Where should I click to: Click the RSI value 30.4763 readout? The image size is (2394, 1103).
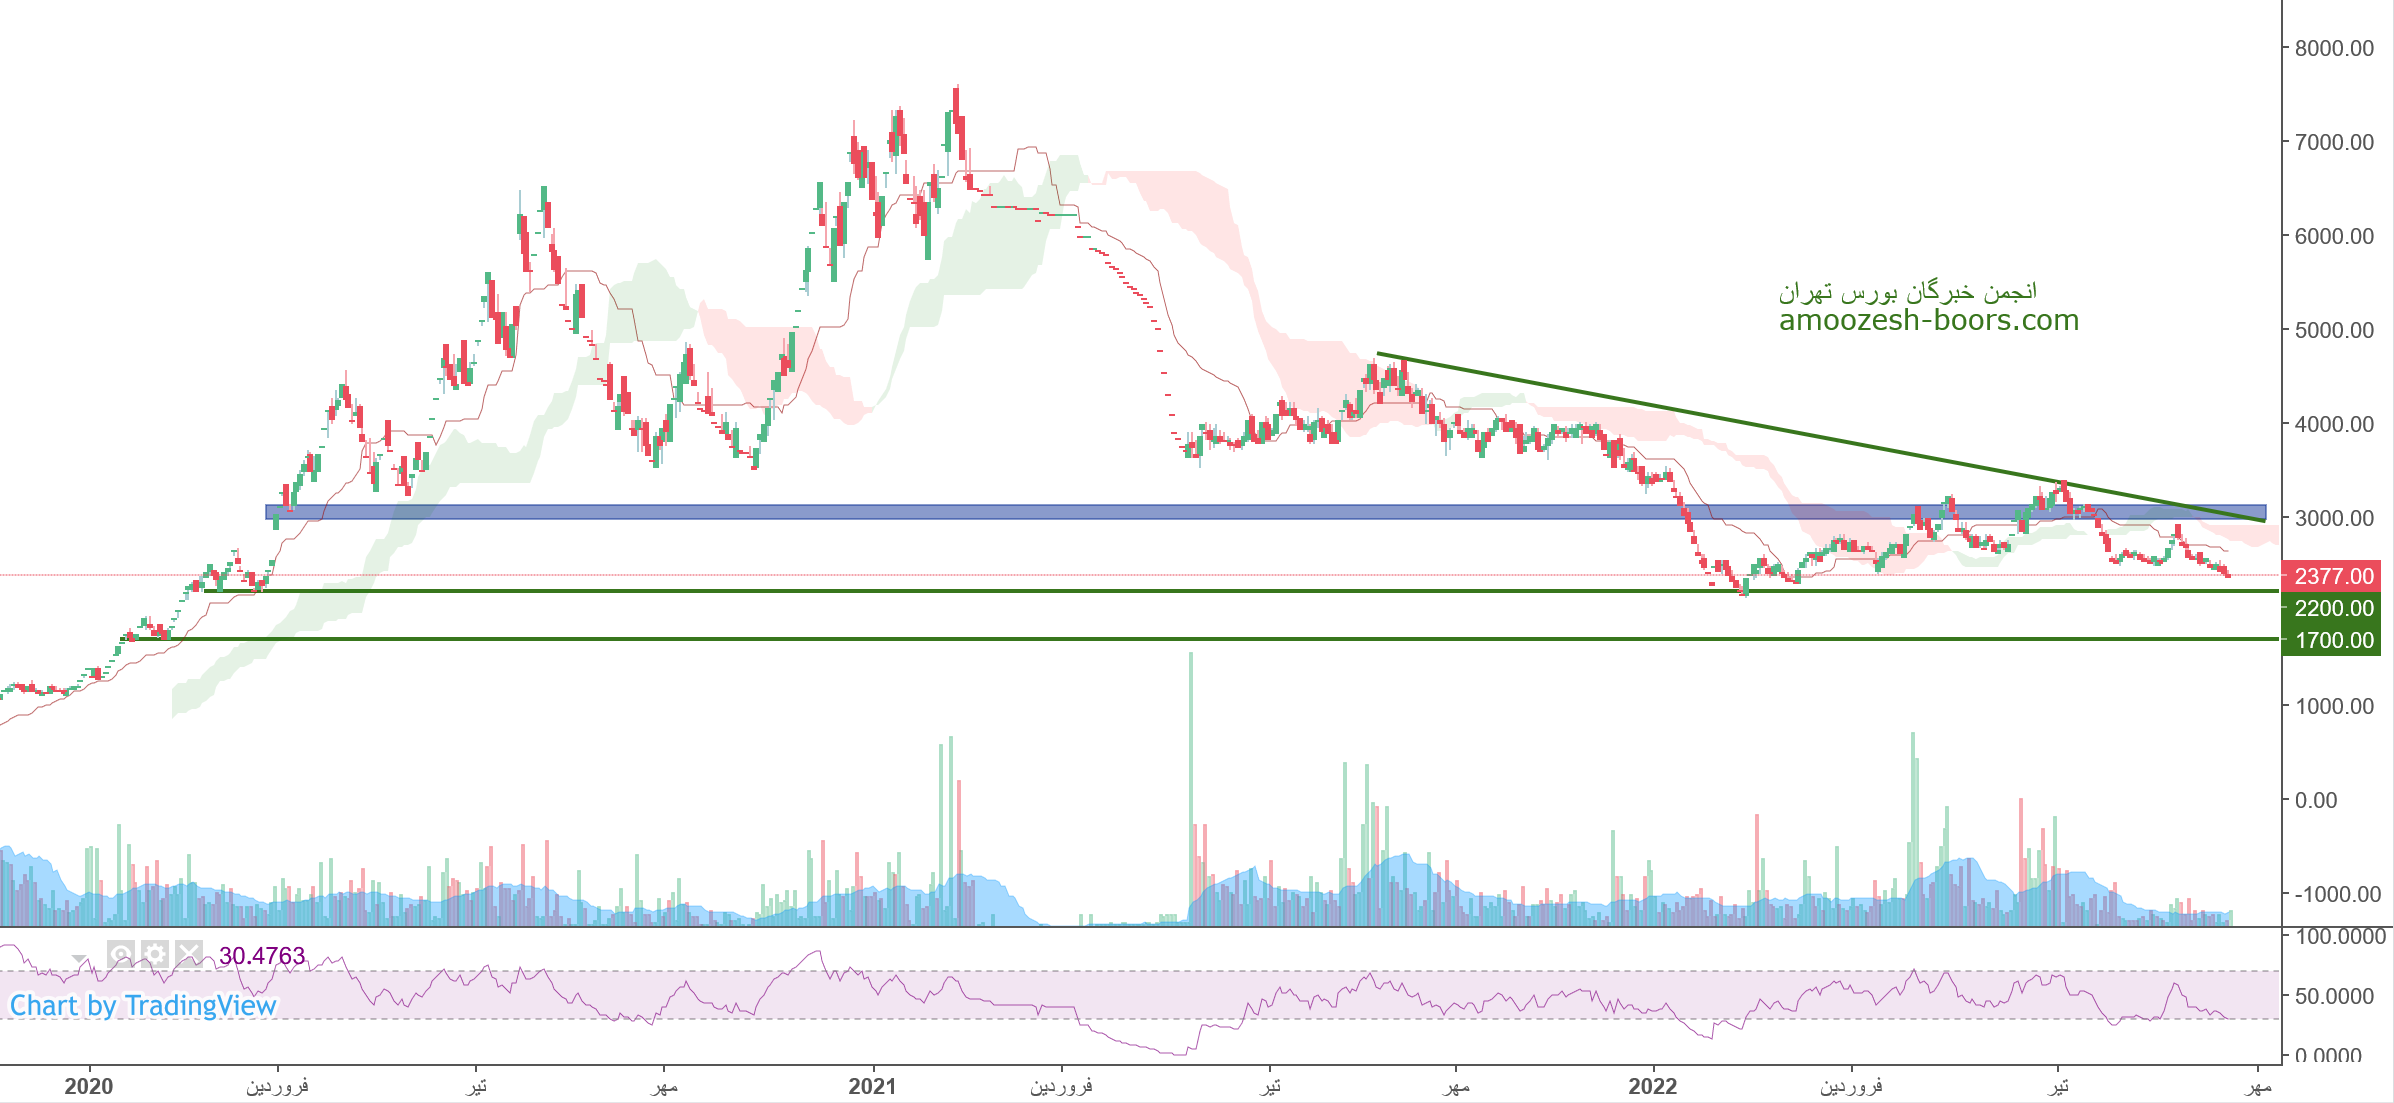point(262,956)
